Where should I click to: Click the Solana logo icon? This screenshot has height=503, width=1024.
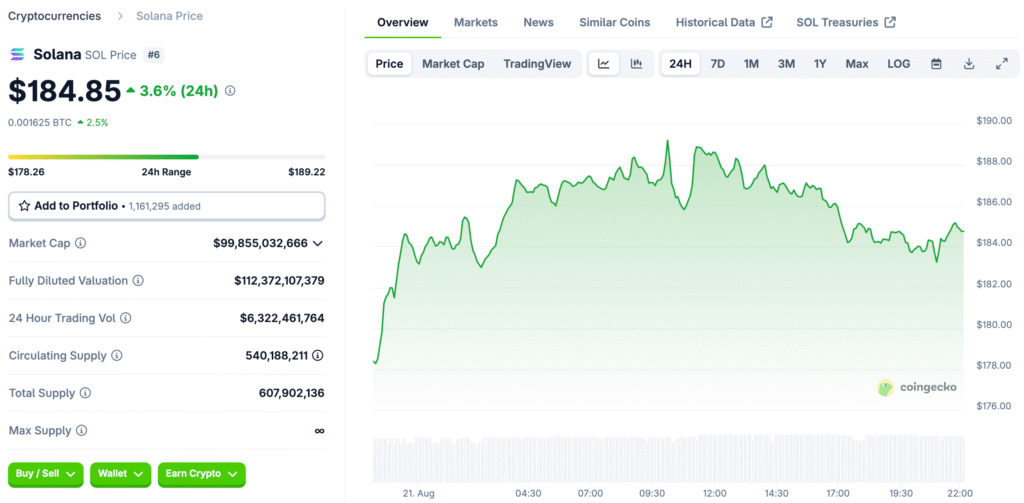(17, 55)
